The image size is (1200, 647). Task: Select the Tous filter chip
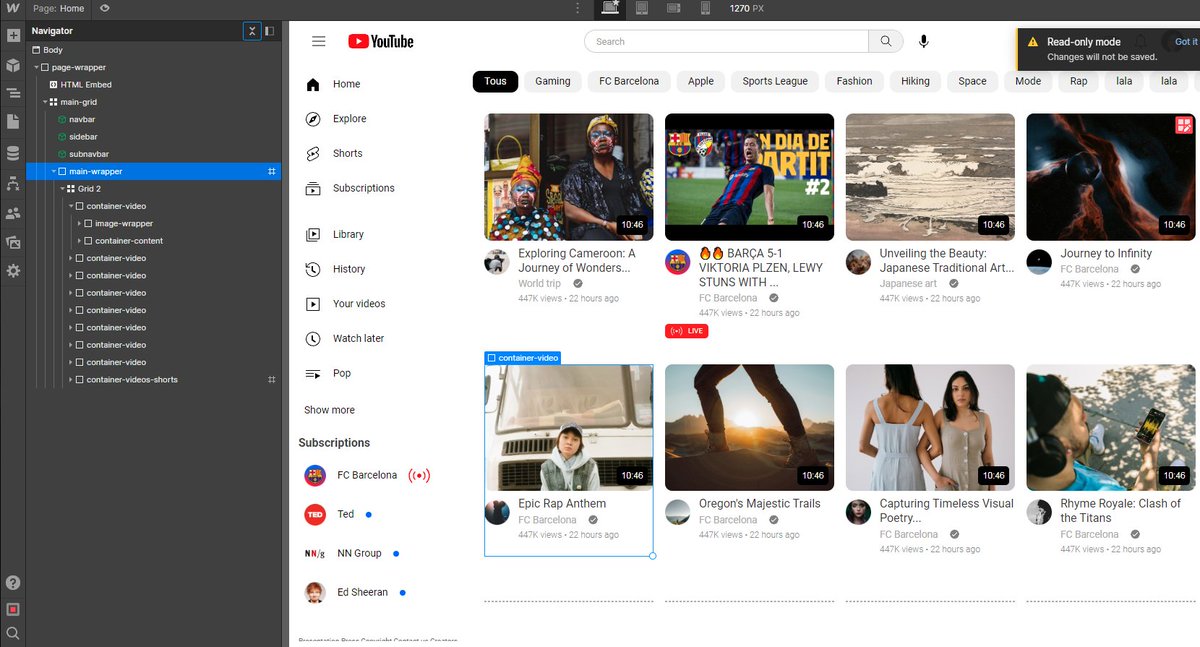pyautogui.click(x=495, y=81)
